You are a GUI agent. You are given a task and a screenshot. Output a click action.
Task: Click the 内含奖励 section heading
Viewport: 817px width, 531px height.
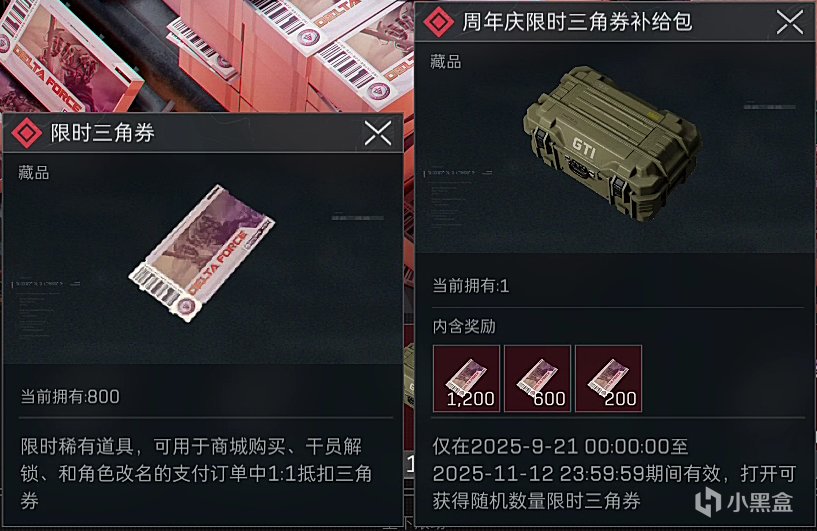pyautogui.click(x=464, y=327)
